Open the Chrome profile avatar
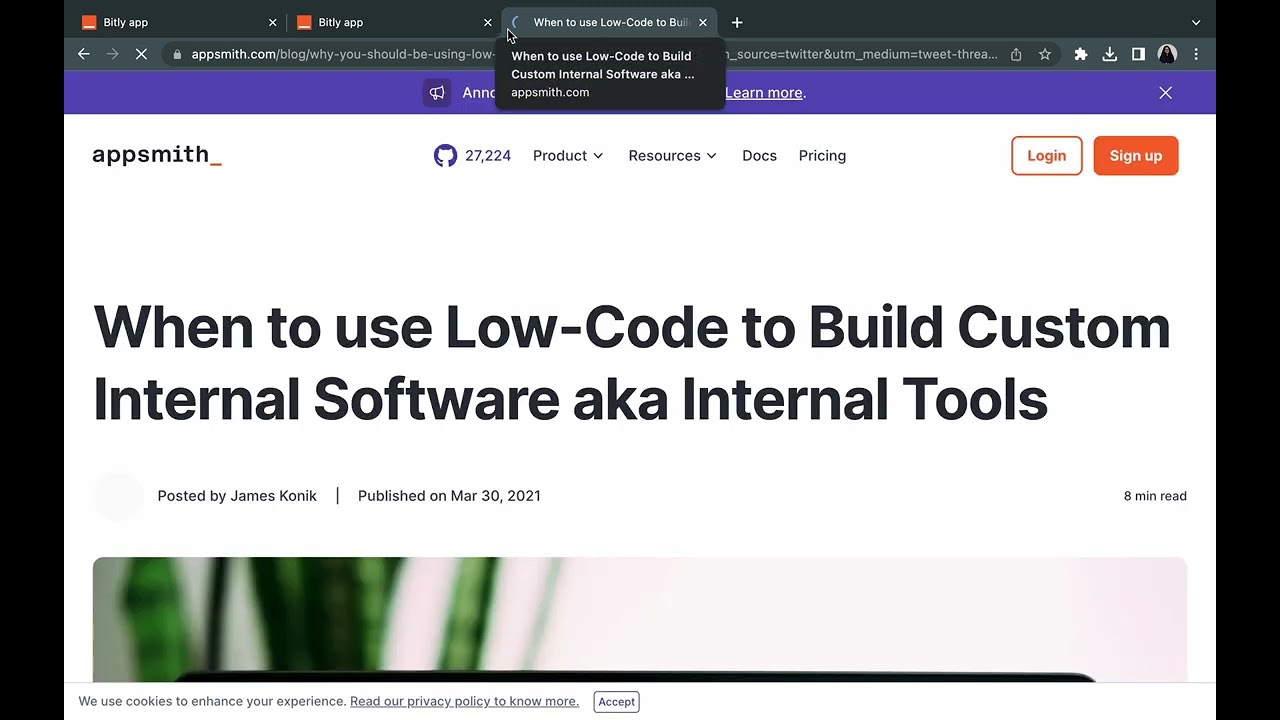The image size is (1280, 720). tap(1167, 54)
